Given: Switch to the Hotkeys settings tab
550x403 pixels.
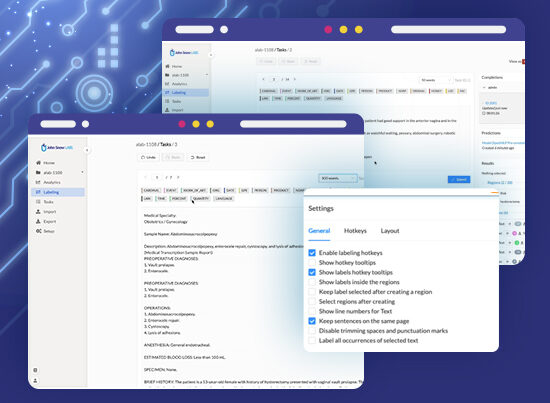Looking at the screenshot, I should pyautogui.click(x=355, y=231).
